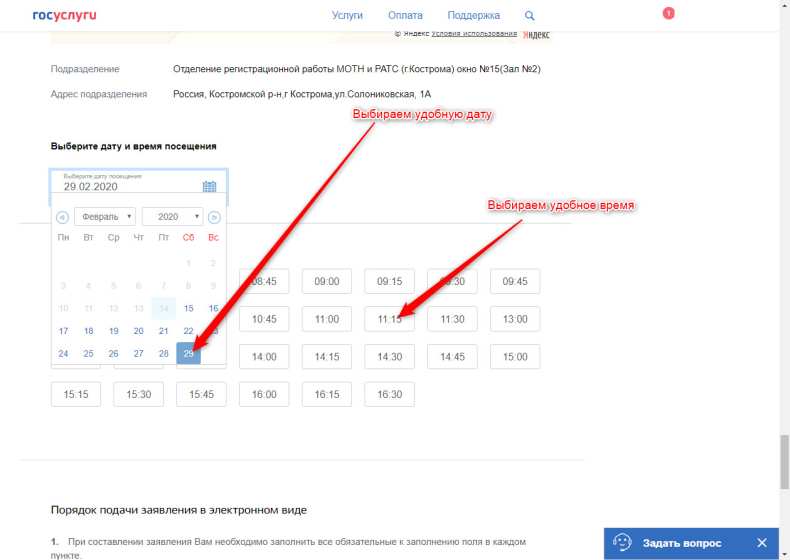Open the calendar icon in date field
The height and width of the screenshot is (560, 790).
(x=209, y=186)
